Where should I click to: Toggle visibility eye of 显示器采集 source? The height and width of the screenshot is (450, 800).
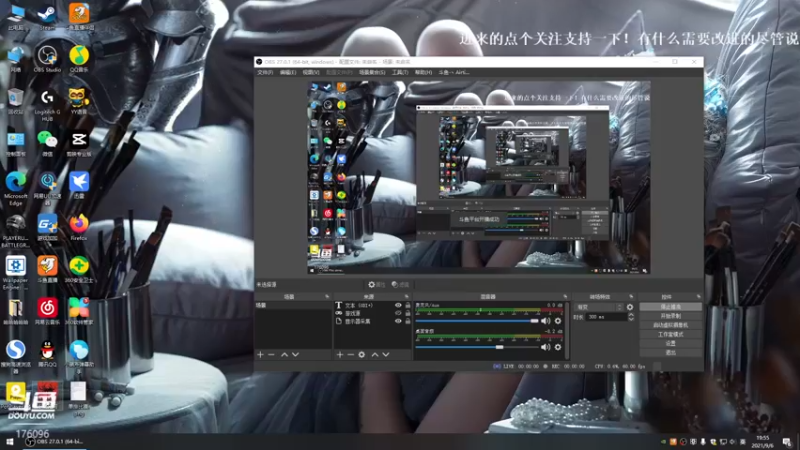398,321
